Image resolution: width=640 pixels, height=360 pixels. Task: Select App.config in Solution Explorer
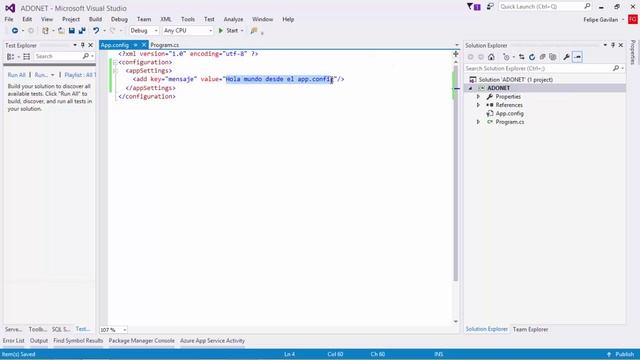click(509, 113)
